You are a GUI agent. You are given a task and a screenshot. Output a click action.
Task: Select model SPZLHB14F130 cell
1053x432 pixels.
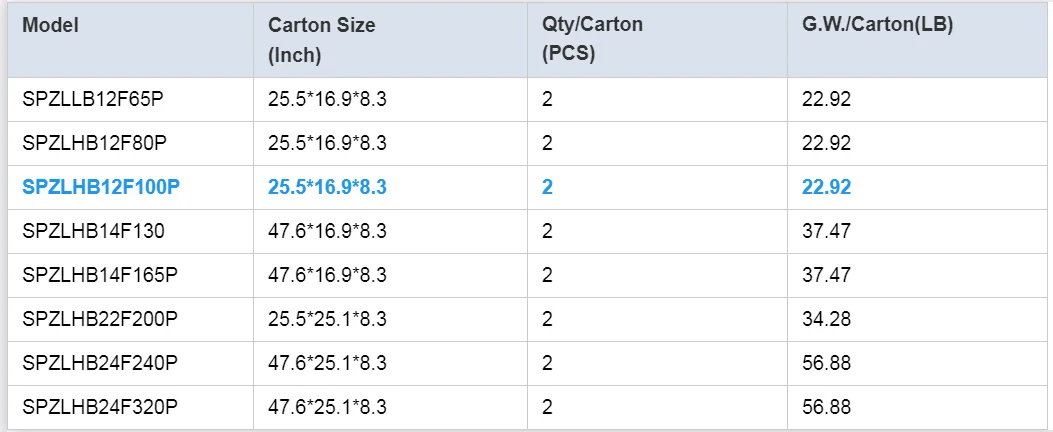pos(93,231)
